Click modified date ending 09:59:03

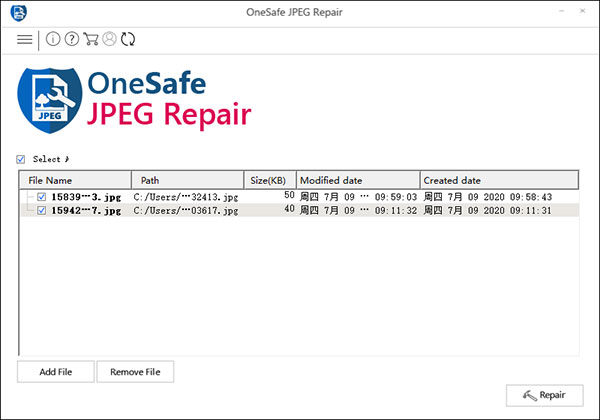[358, 197]
